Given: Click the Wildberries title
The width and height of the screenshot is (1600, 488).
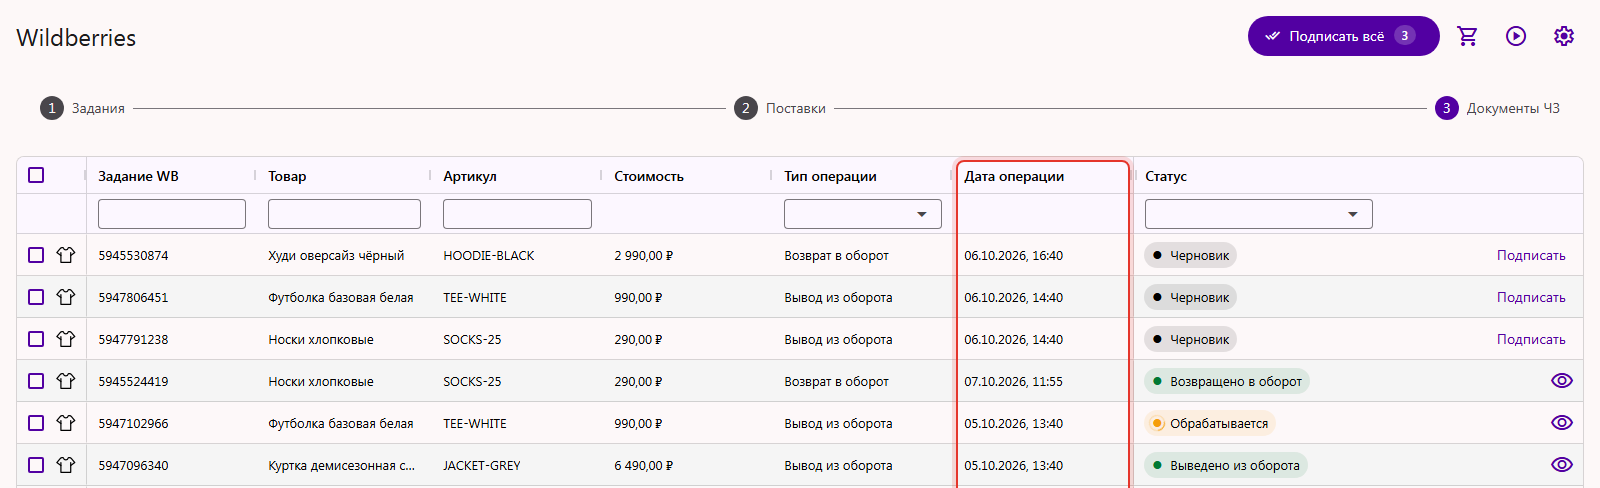Looking at the screenshot, I should 76,38.
